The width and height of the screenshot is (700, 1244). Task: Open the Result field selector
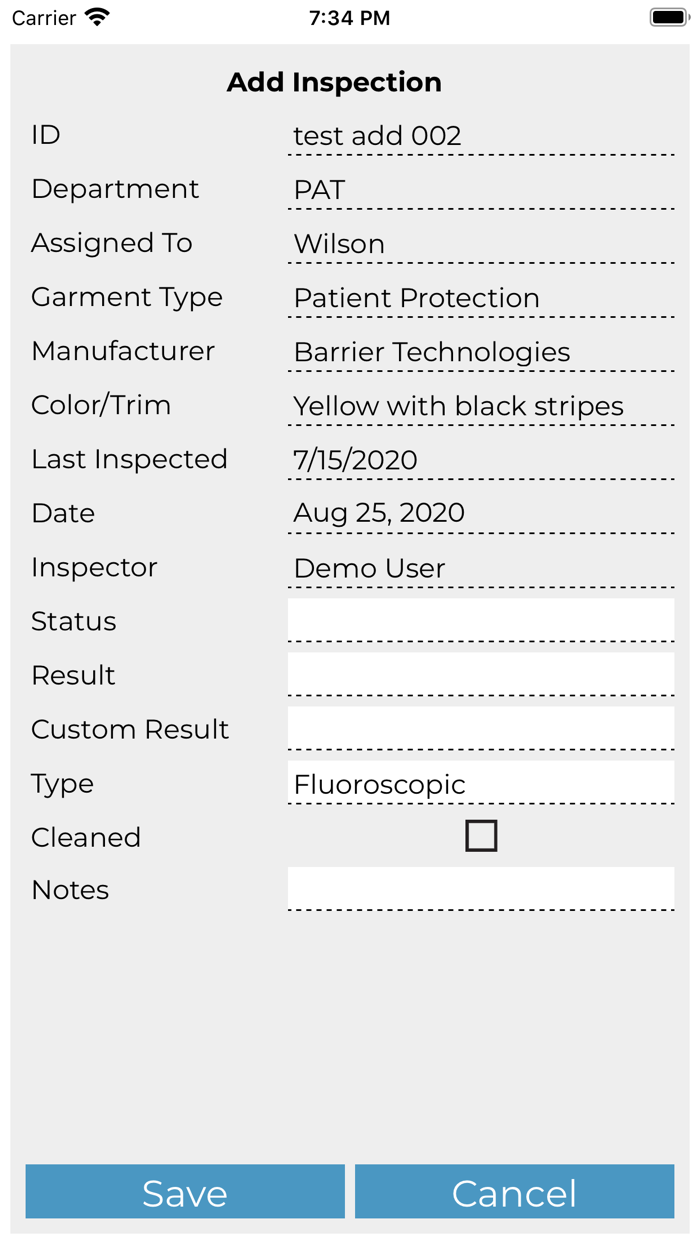[481, 674]
